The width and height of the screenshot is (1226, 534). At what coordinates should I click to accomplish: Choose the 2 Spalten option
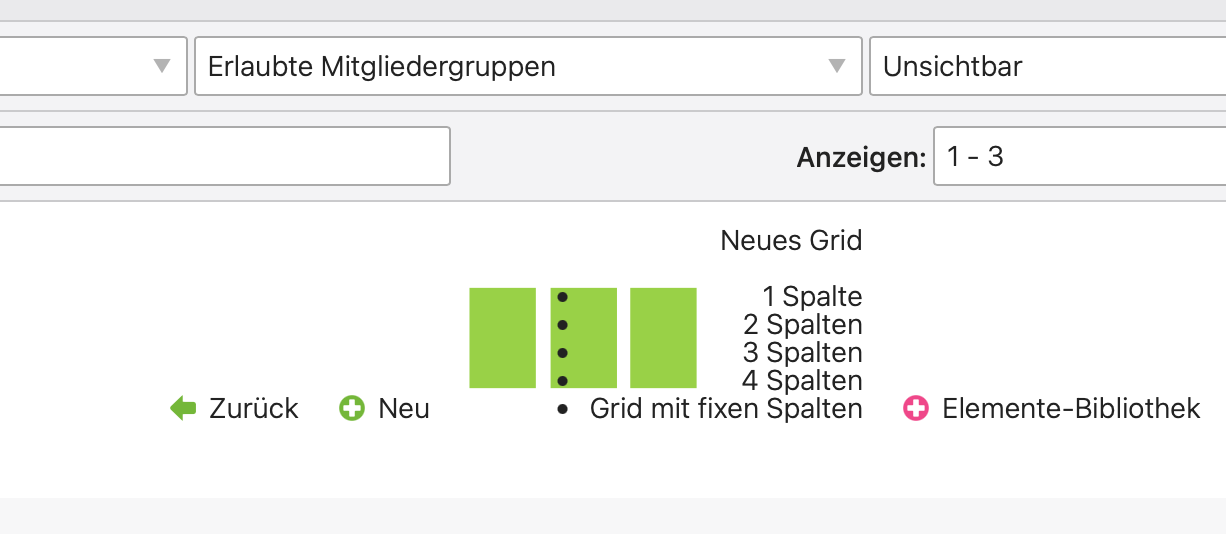pos(802,325)
